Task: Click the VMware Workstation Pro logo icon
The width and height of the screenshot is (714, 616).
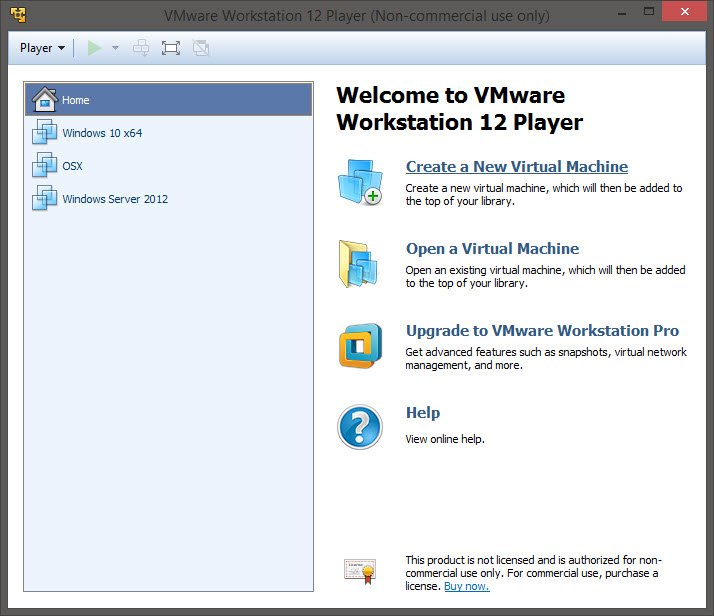Action: point(360,346)
